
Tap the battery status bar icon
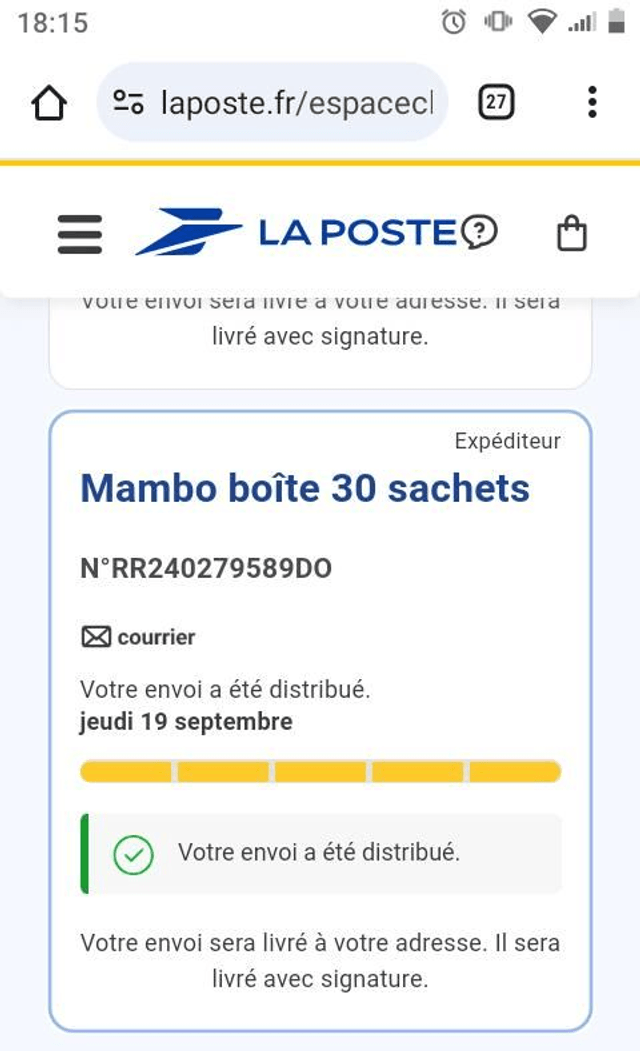tap(616, 22)
